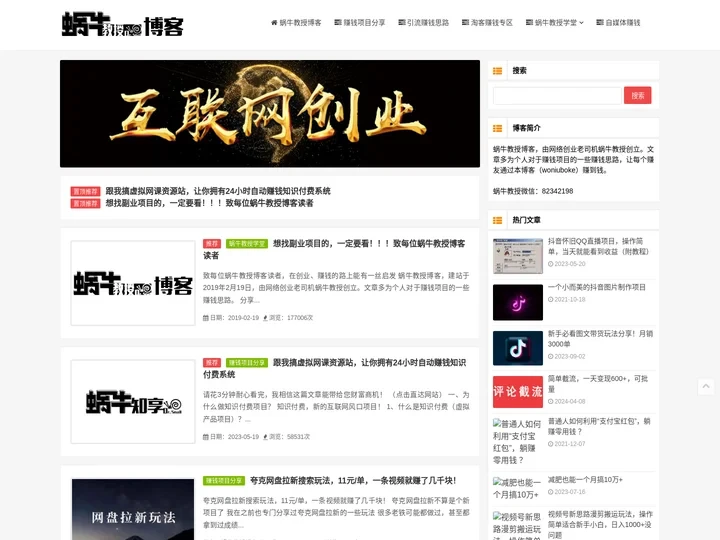Click the 互联网创业 banner image
Image resolution: width=720 pixels, height=540 pixels.
coord(270,113)
